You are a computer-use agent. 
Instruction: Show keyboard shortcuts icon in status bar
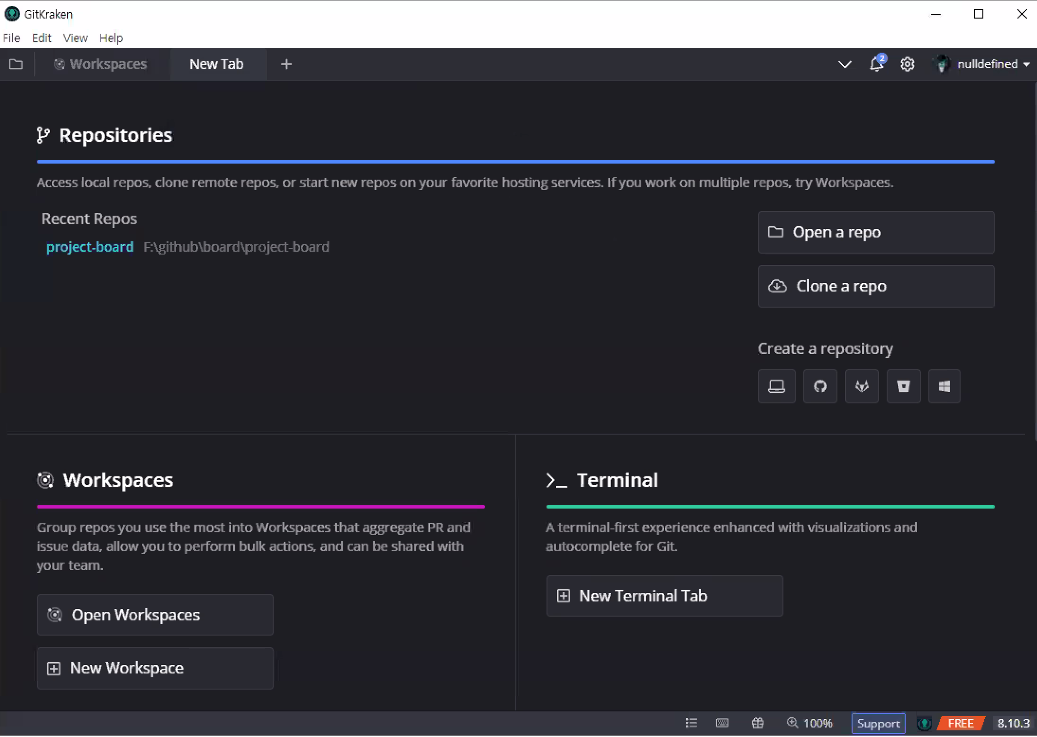[x=722, y=723]
